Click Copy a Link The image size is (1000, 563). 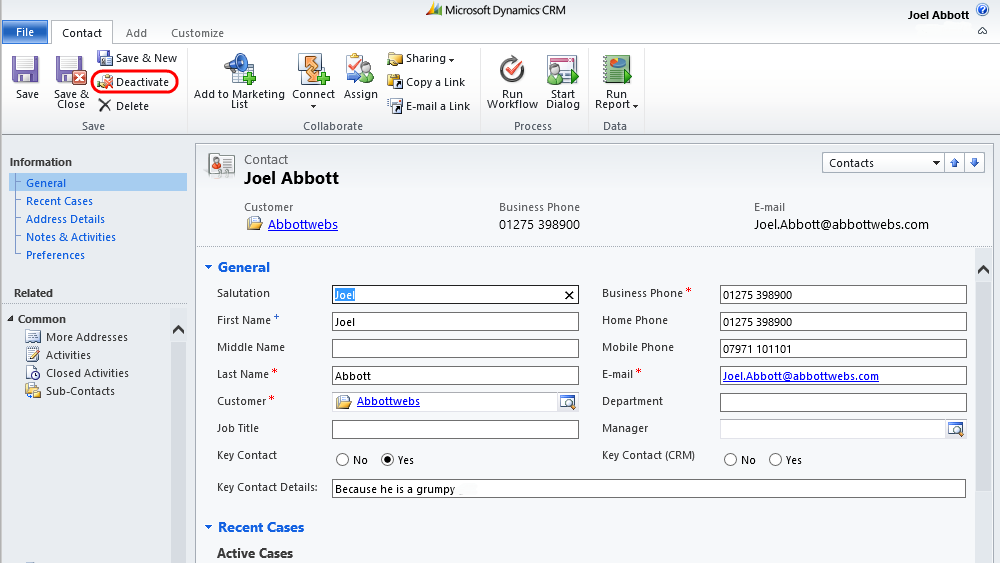(426, 82)
